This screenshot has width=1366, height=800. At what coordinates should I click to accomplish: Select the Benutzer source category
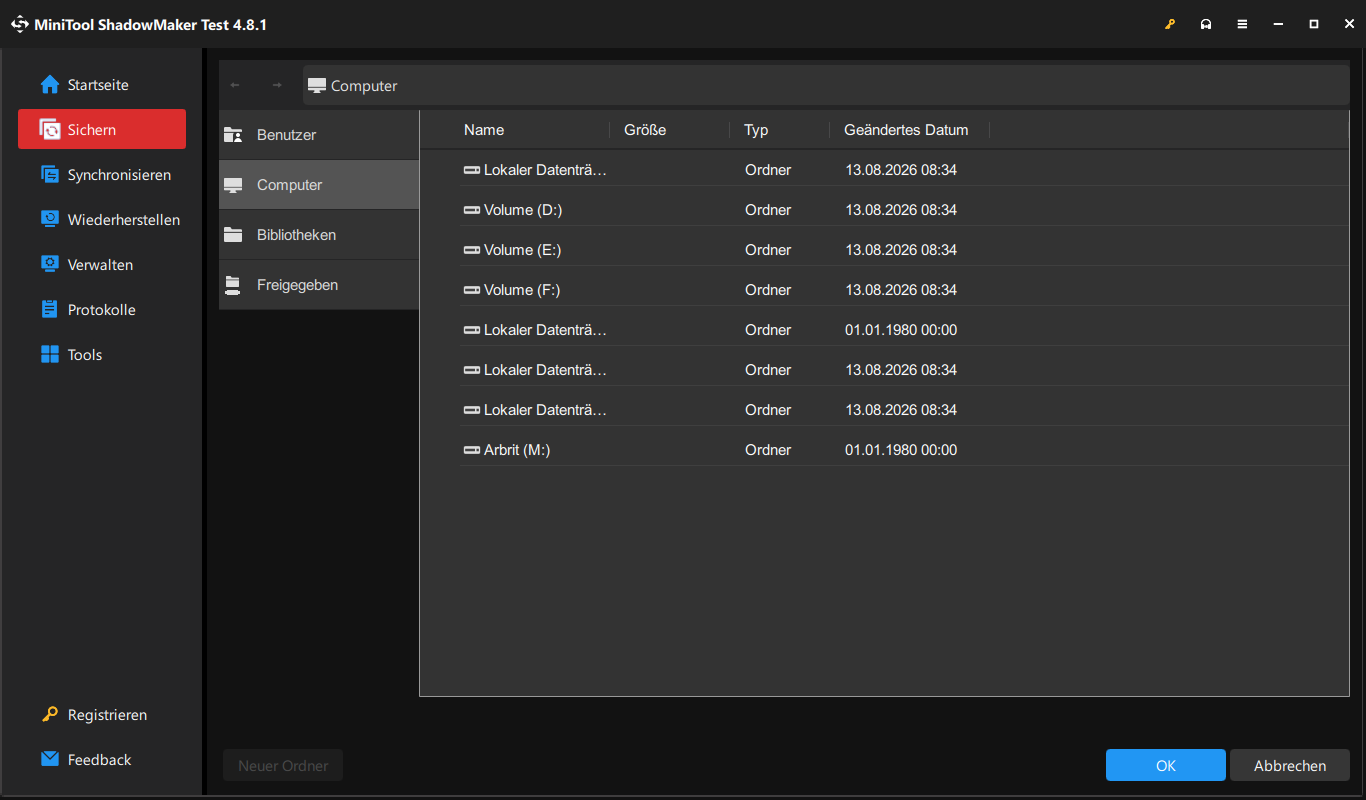point(319,135)
